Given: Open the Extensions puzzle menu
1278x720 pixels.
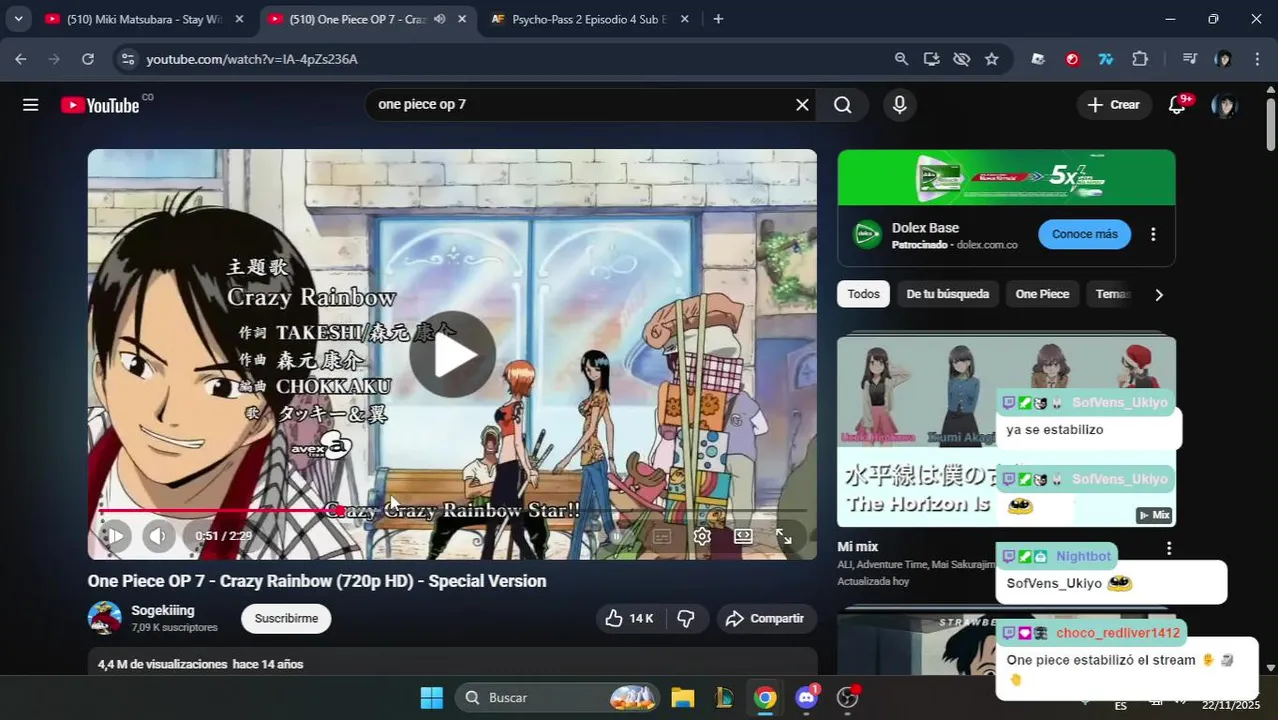Looking at the screenshot, I should pyautogui.click(x=1140, y=59).
